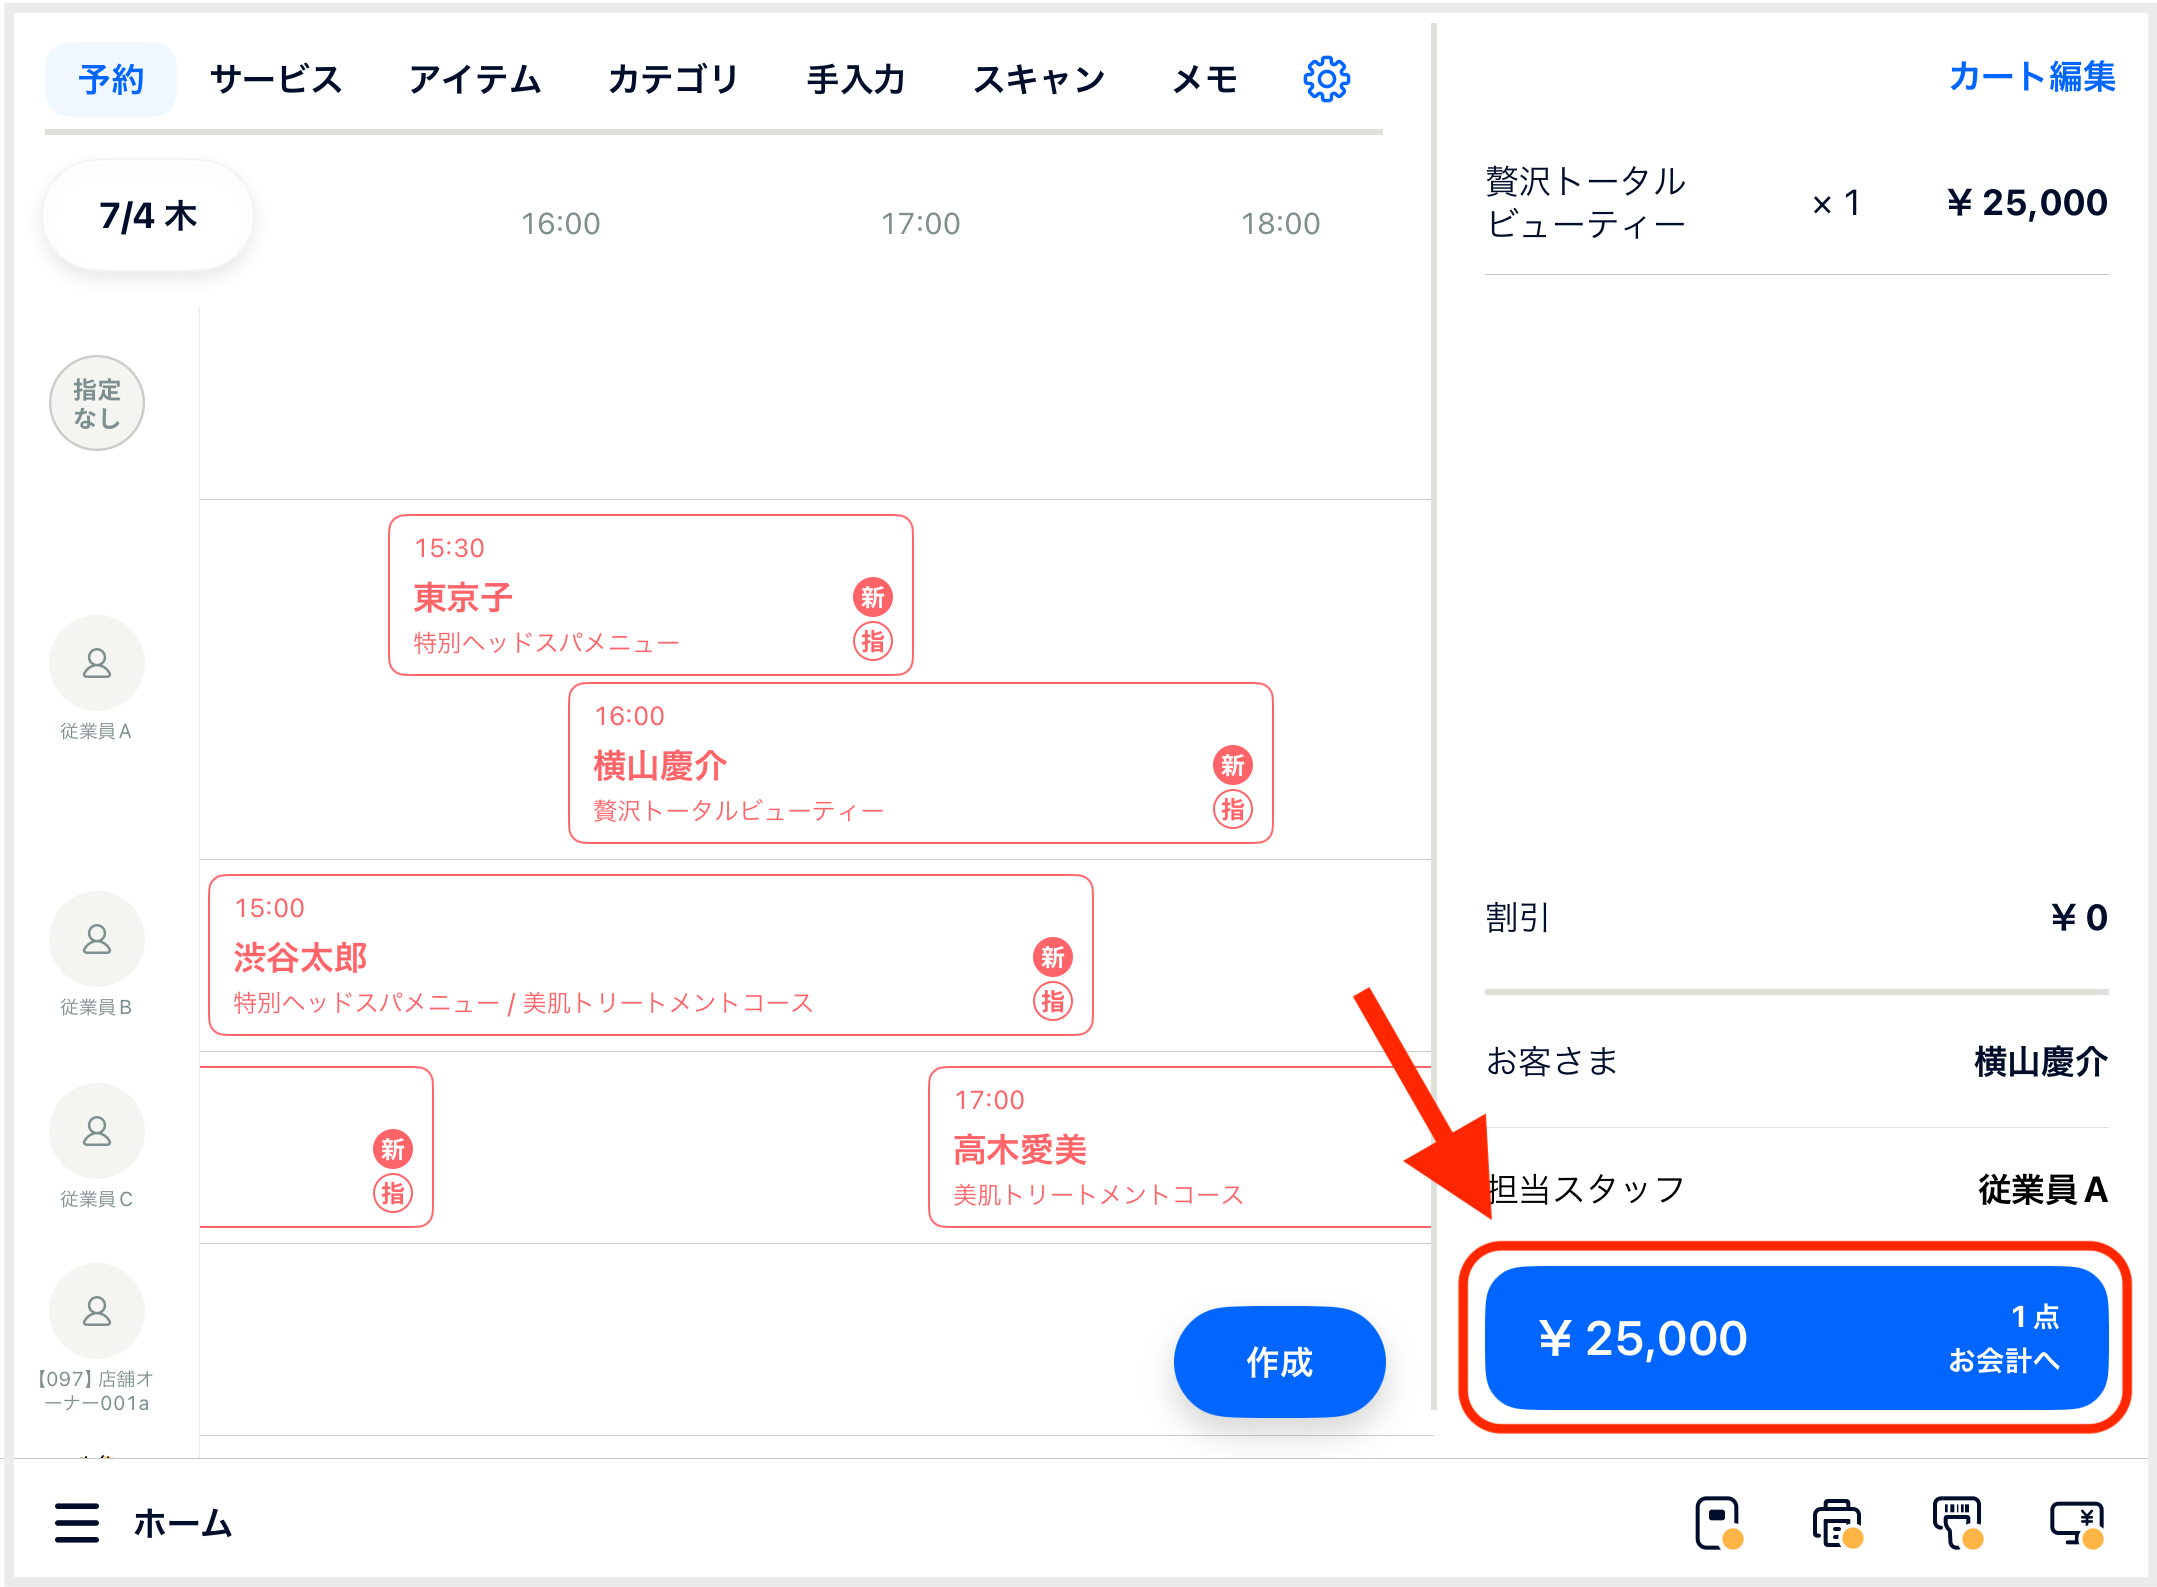Click the 16:00 time header
The height and width of the screenshot is (1587, 2157).
[560, 223]
